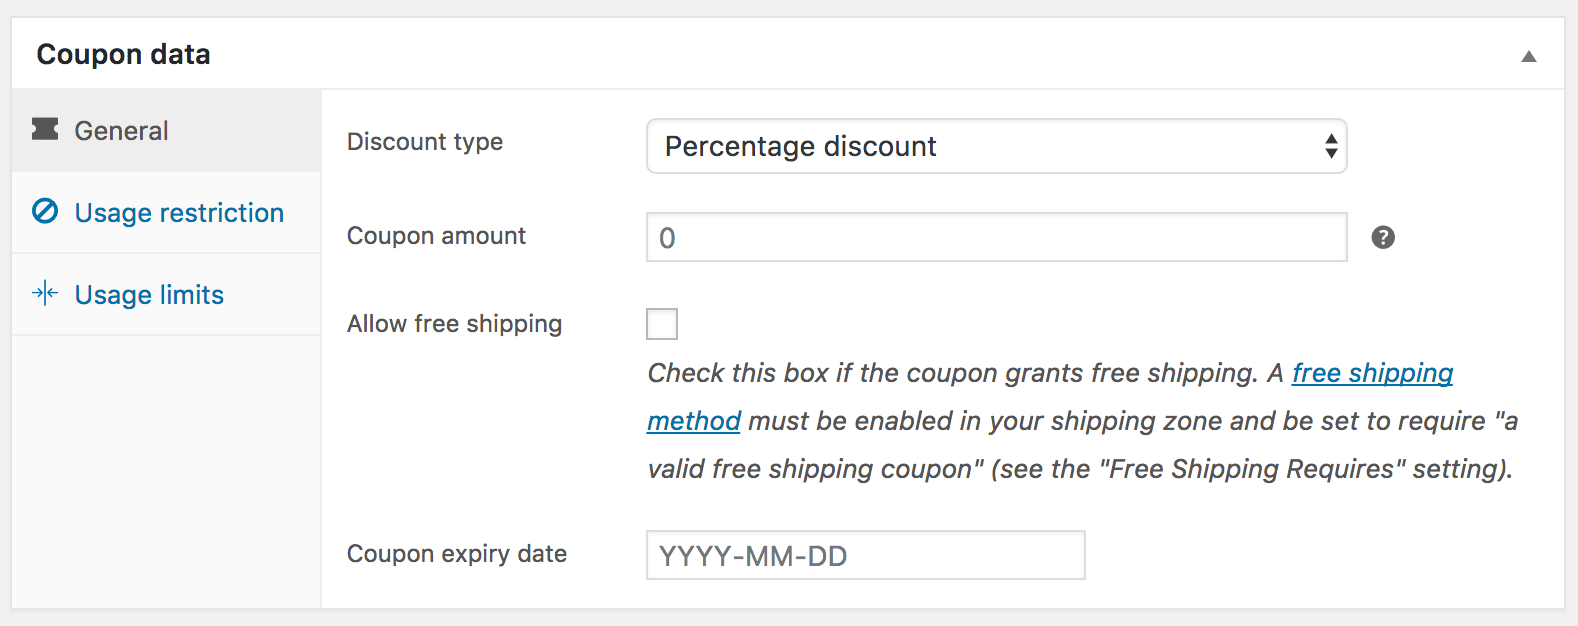This screenshot has height=626, width=1578.
Task: Click inside the Coupon amount field
Action: [996, 237]
